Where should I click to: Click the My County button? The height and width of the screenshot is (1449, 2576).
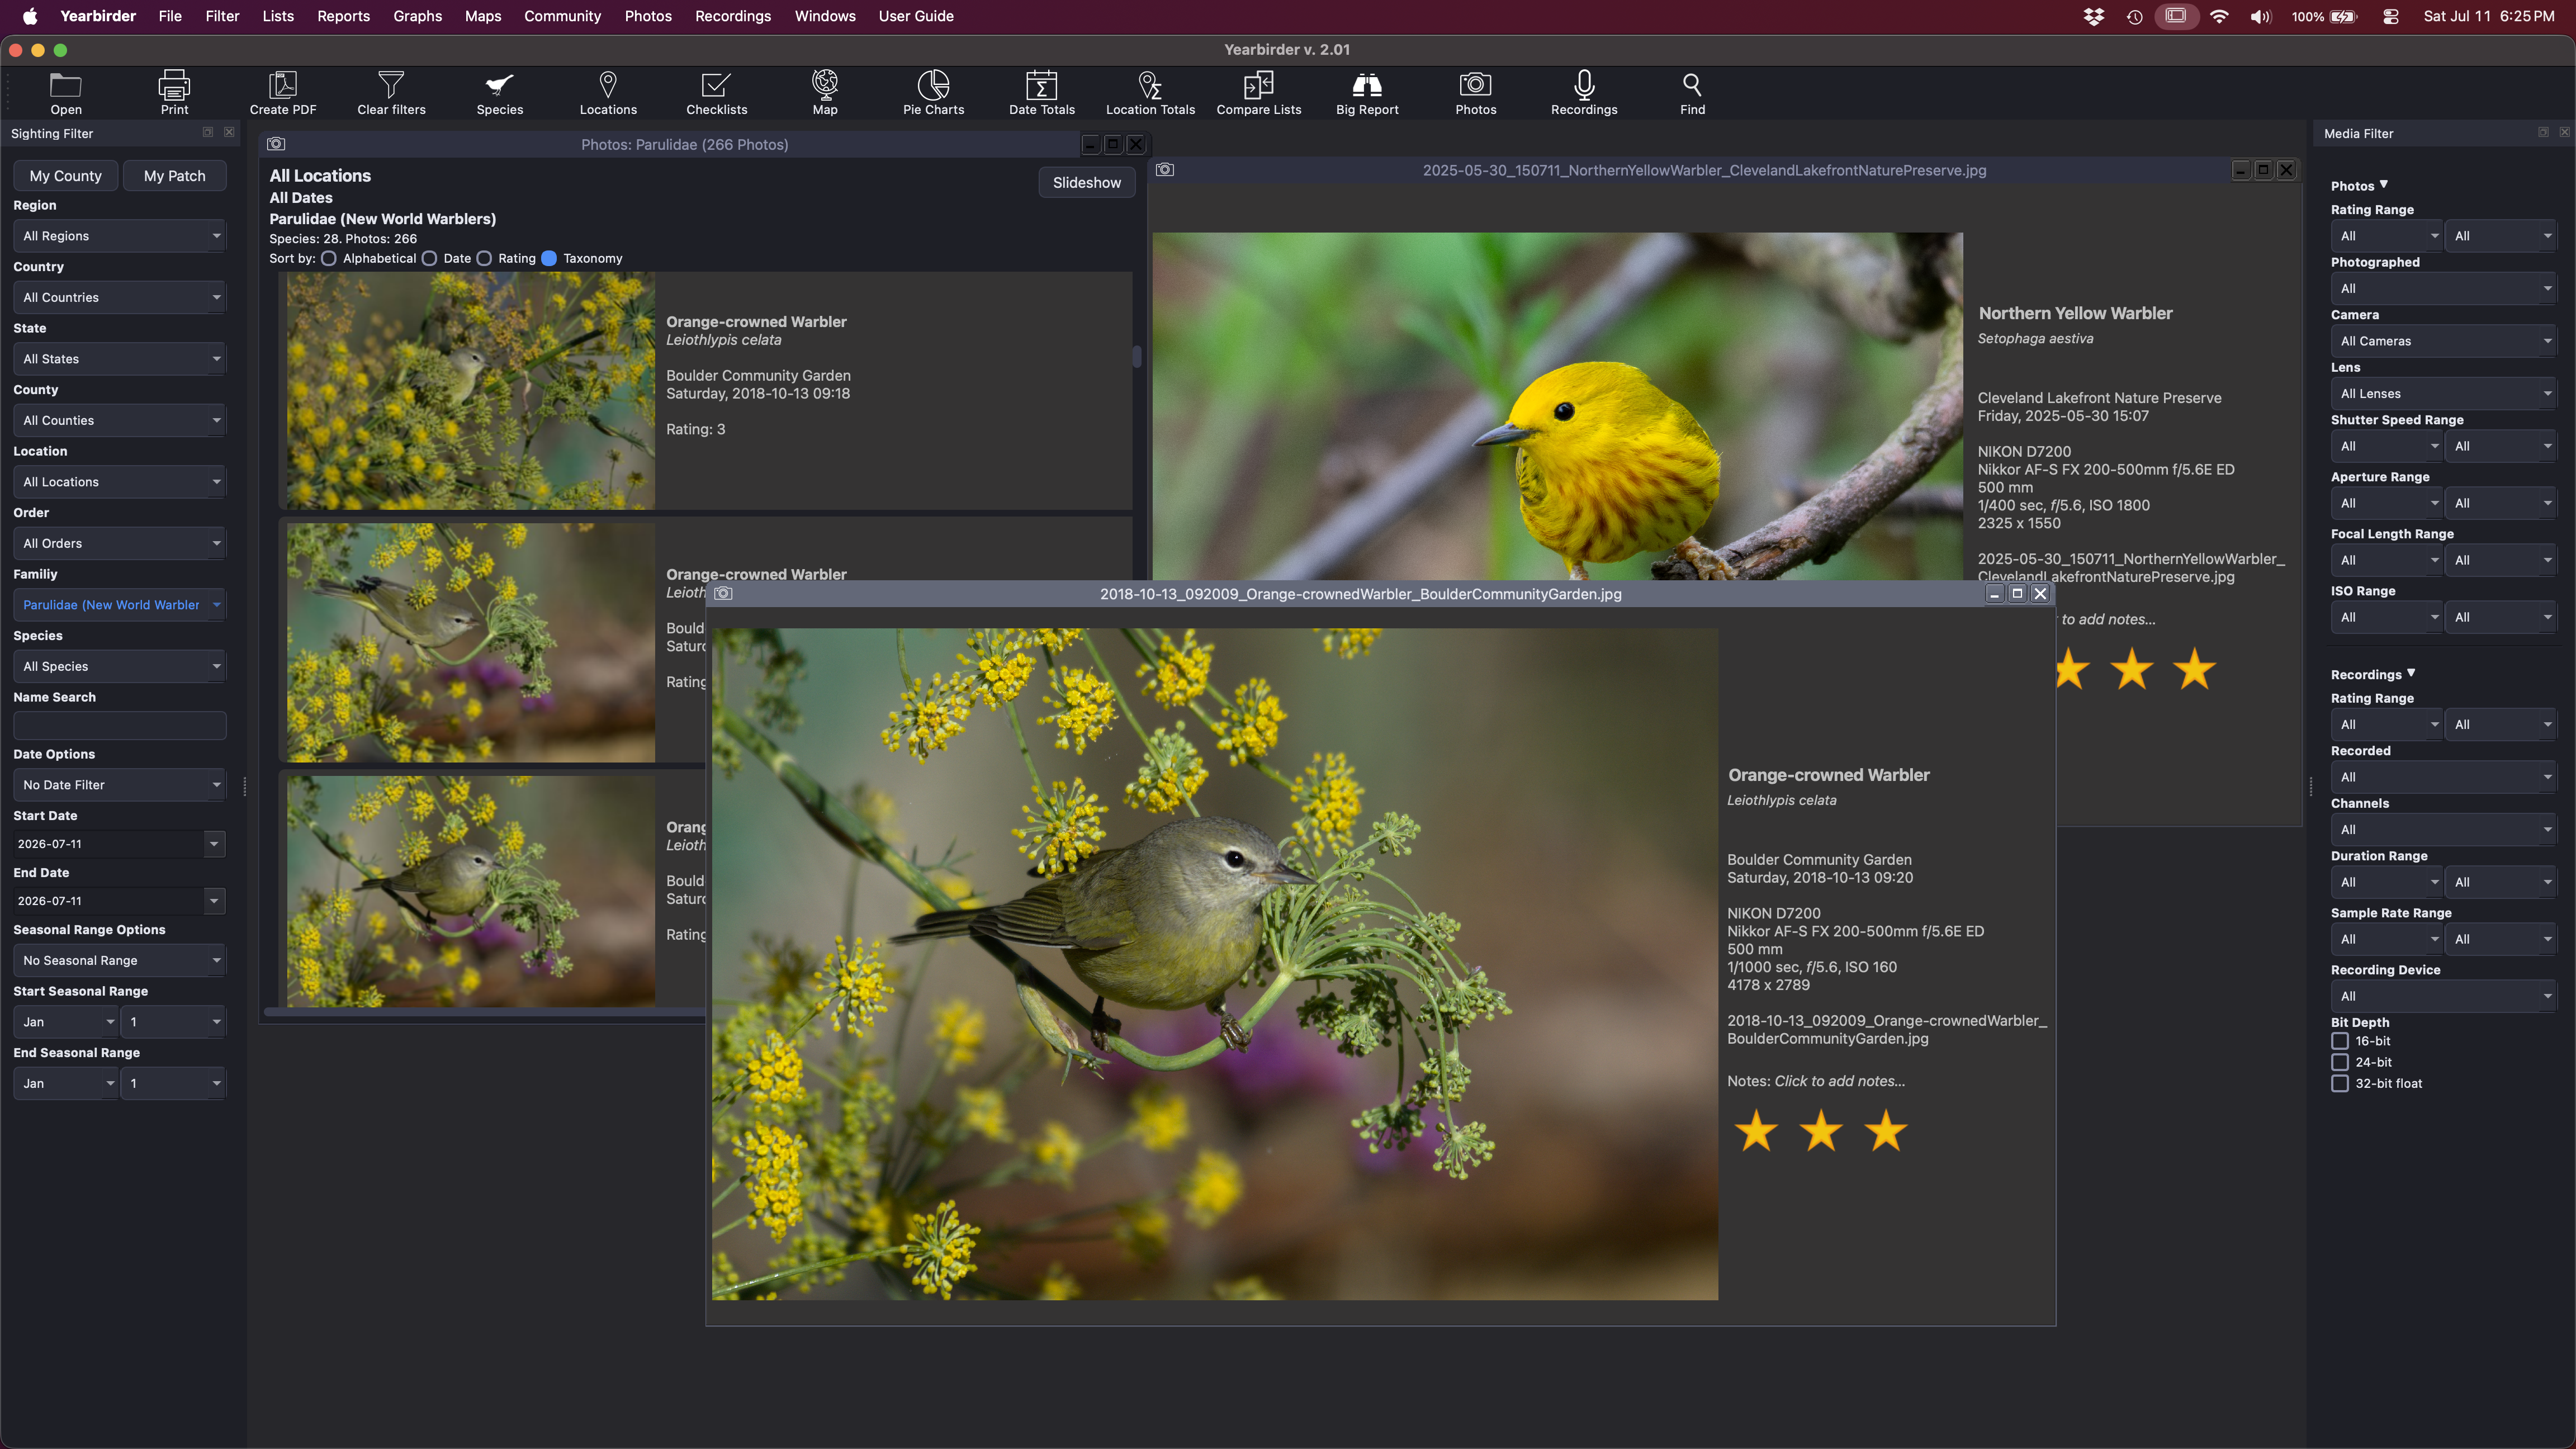click(66, 176)
